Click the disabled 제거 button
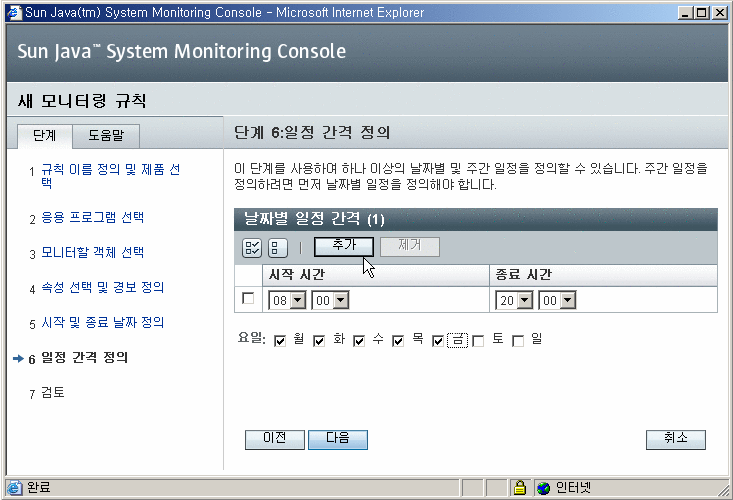The image size is (733, 500). [x=410, y=247]
